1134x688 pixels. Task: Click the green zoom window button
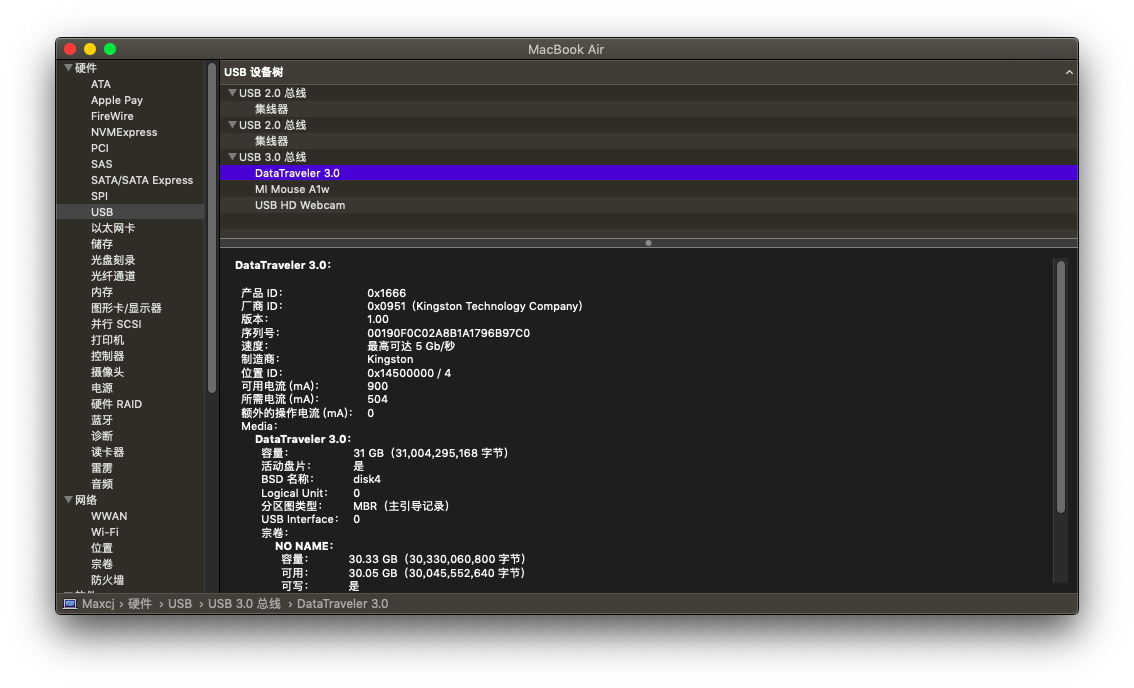[x=110, y=49]
